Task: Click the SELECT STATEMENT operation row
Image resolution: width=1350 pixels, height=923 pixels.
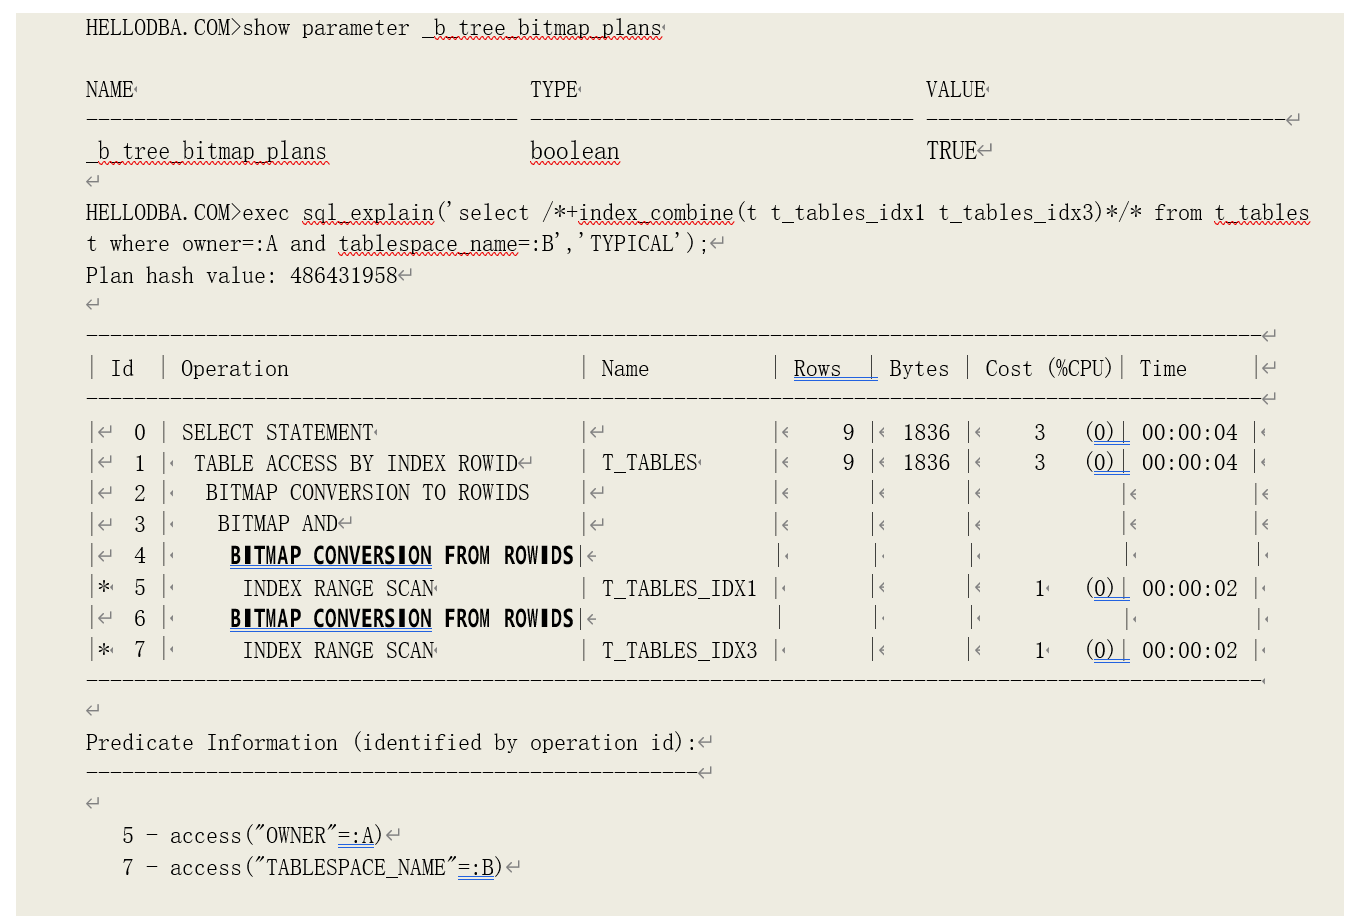Action: click(x=277, y=433)
